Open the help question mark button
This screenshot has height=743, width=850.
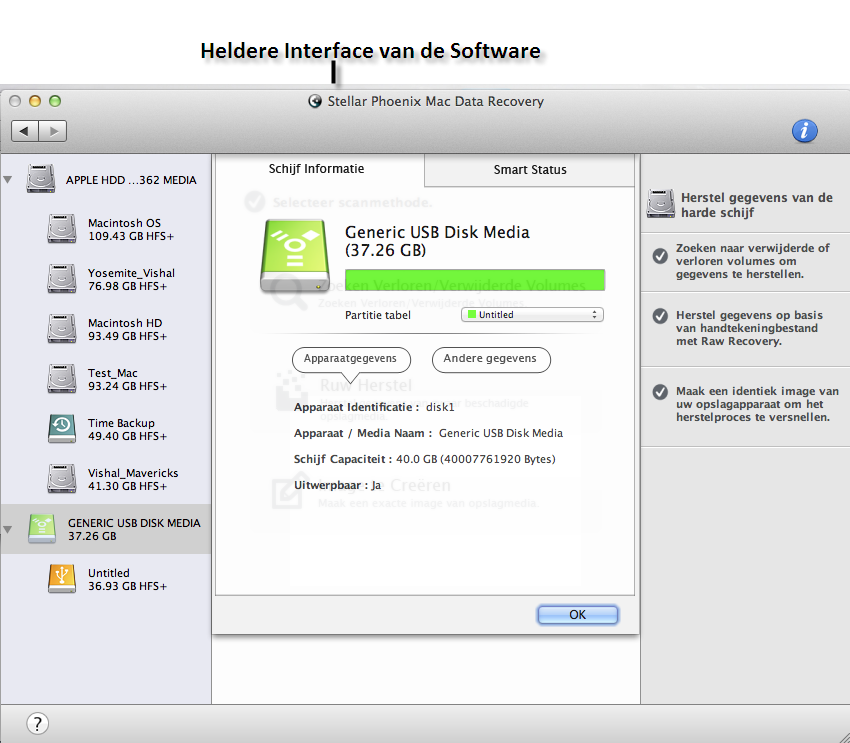click(37, 723)
